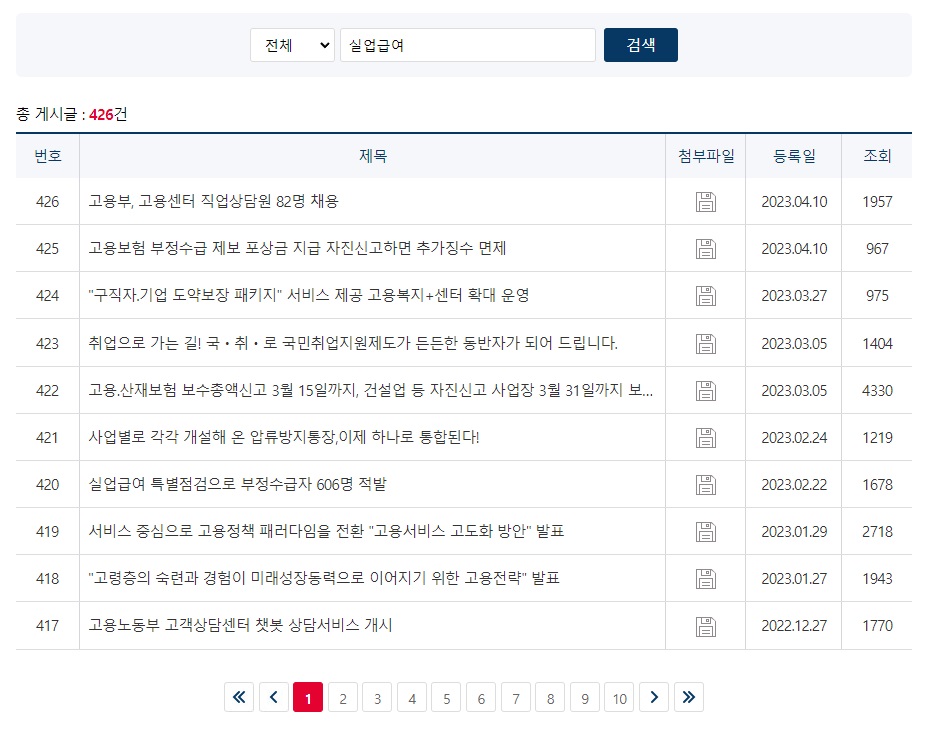
Task: Open the attachment of post 417 챗봇 상담서비스
Action: click(x=705, y=625)
